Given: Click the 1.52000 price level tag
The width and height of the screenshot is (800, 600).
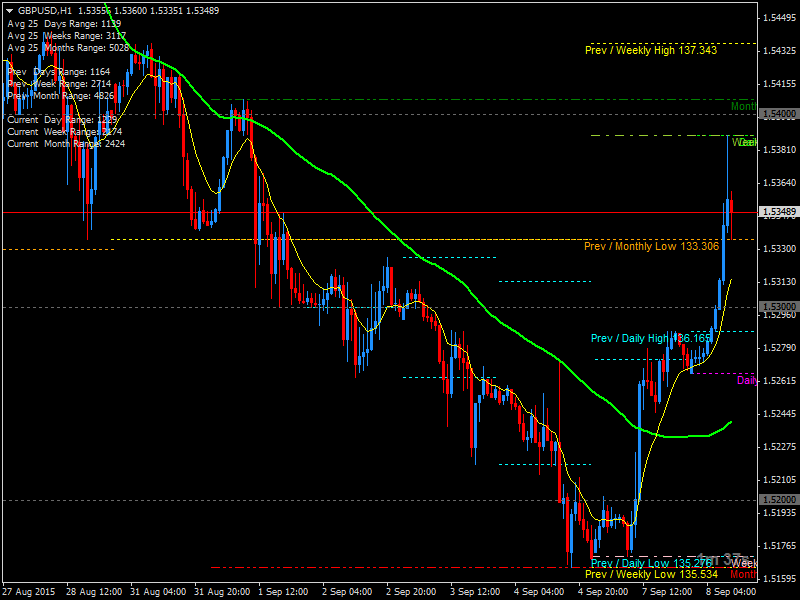Looking at the screenshot, I should (779, 500).
